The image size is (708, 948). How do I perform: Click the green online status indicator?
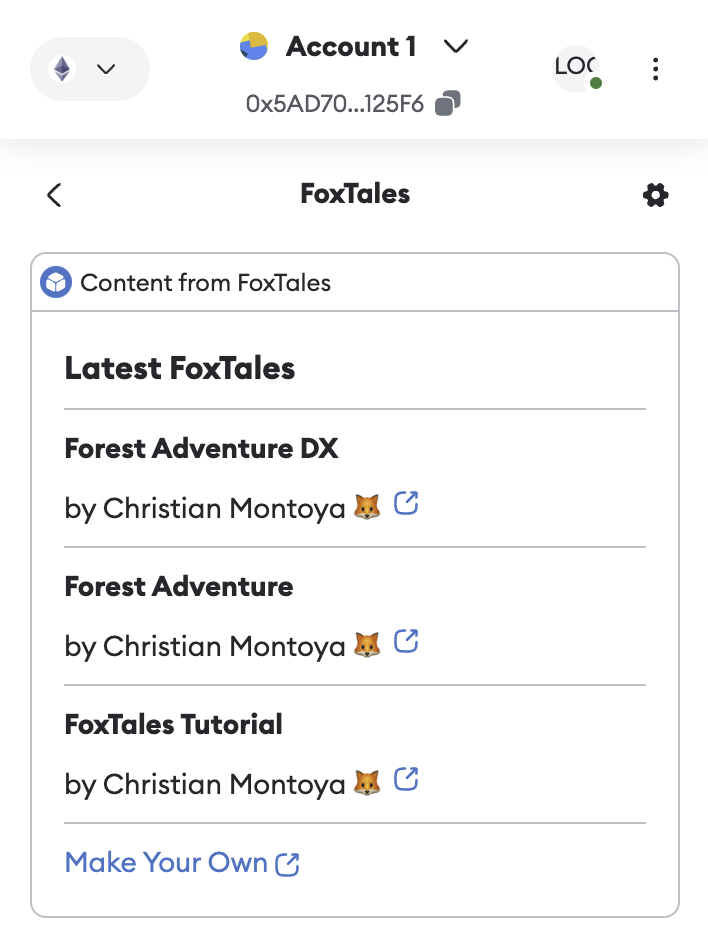[598, 85]
